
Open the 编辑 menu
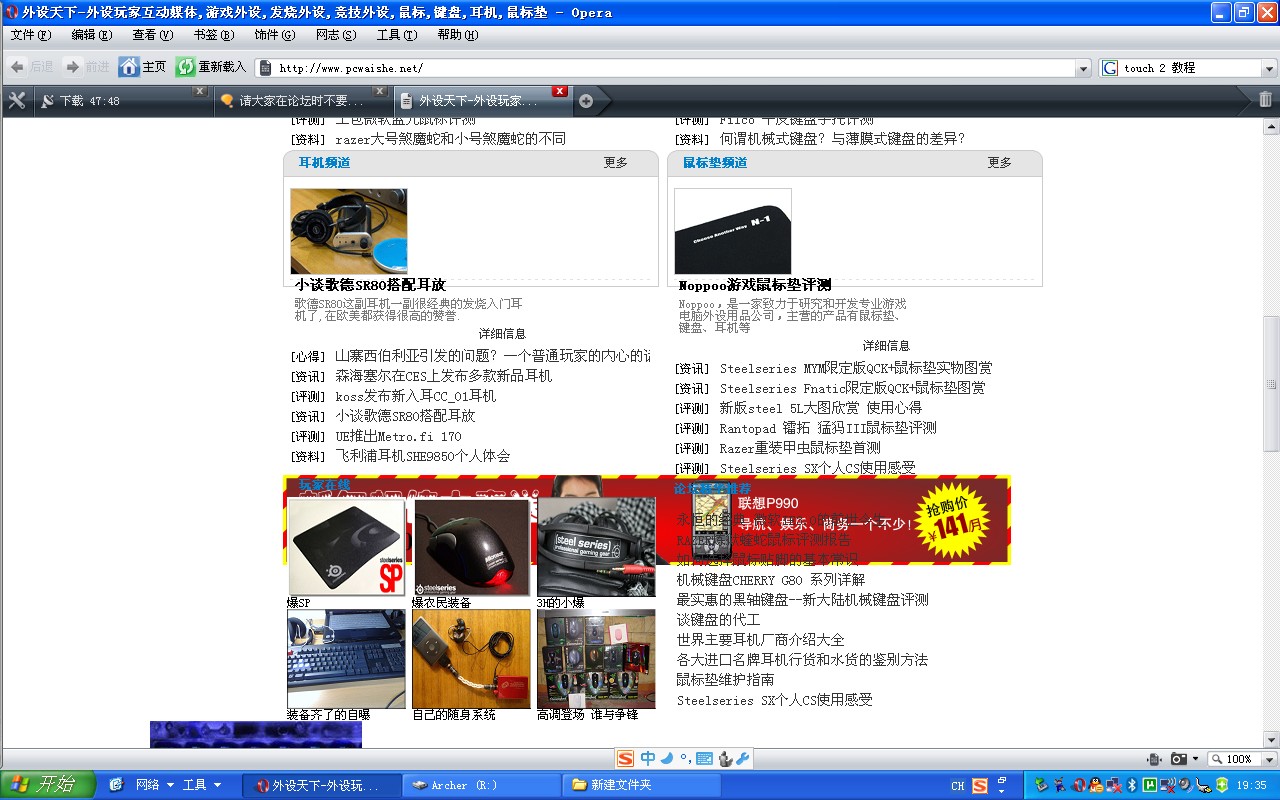(91, 35)
